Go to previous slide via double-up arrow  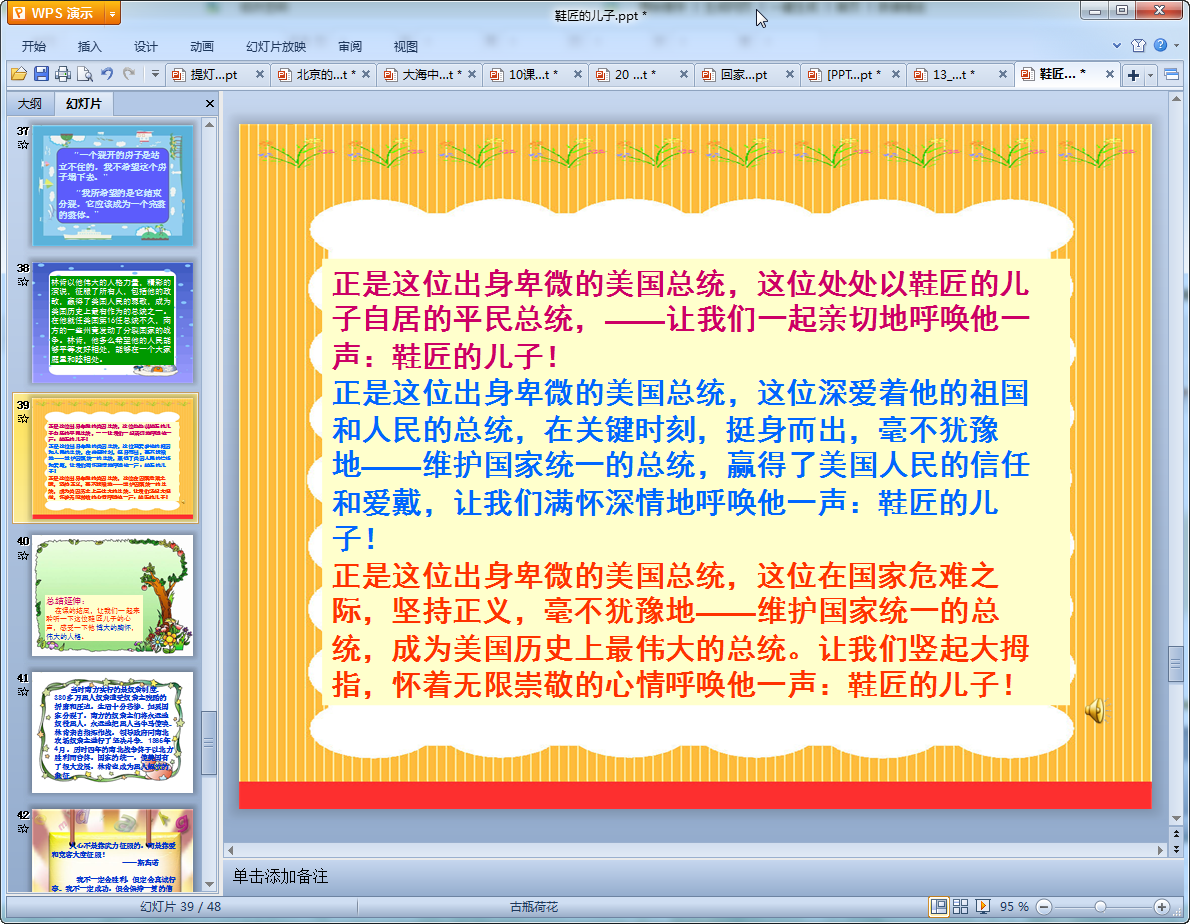[x=1176, y=834]
